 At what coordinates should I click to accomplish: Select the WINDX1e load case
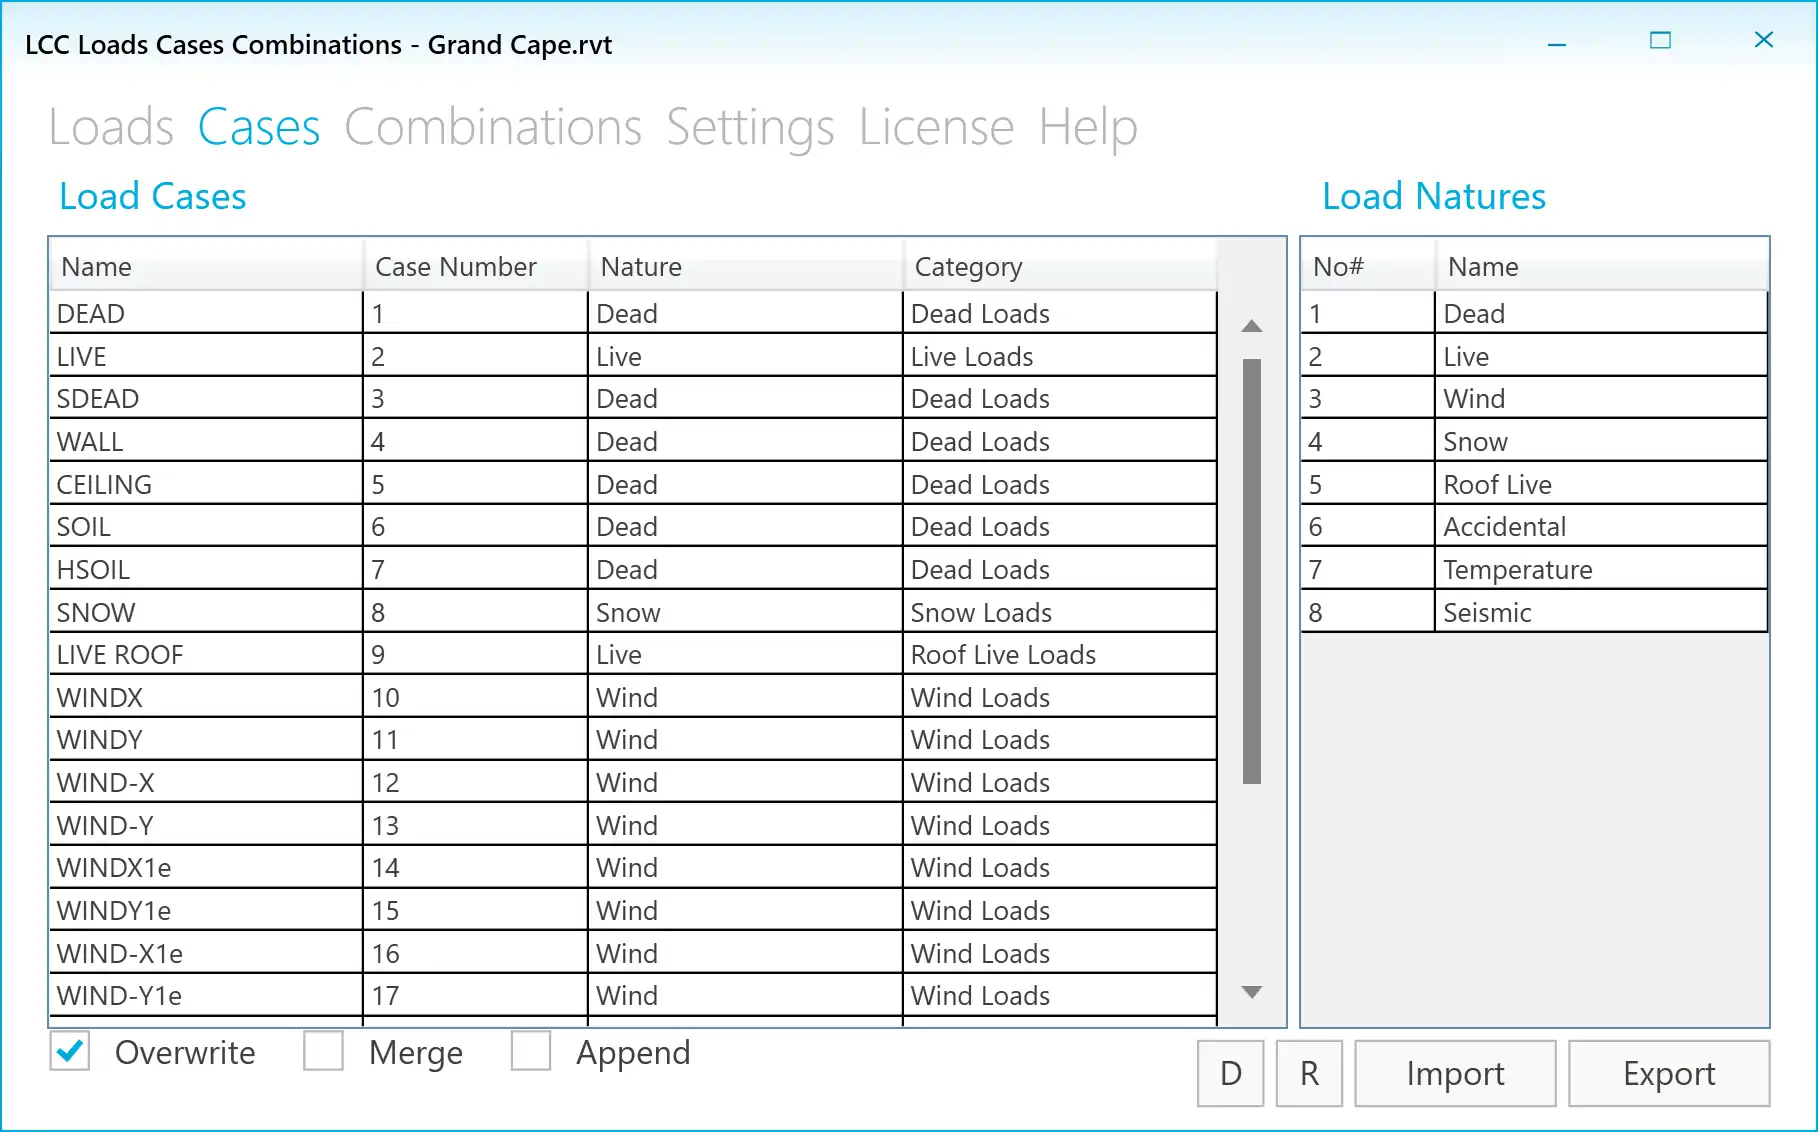206,867
